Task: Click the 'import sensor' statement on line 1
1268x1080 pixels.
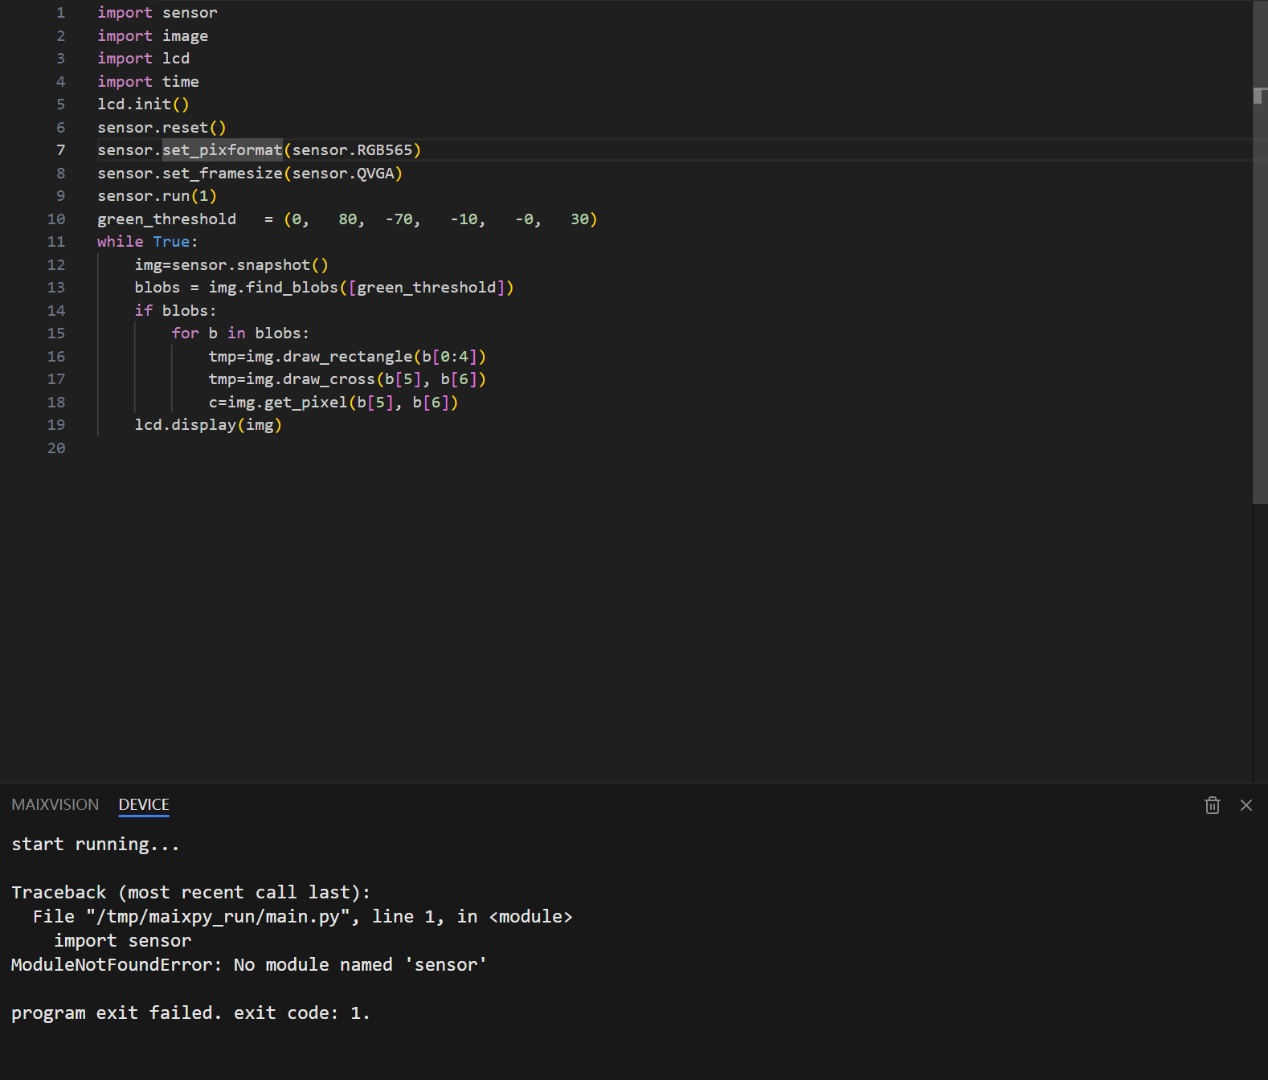Action: click(x=157, y=13)
